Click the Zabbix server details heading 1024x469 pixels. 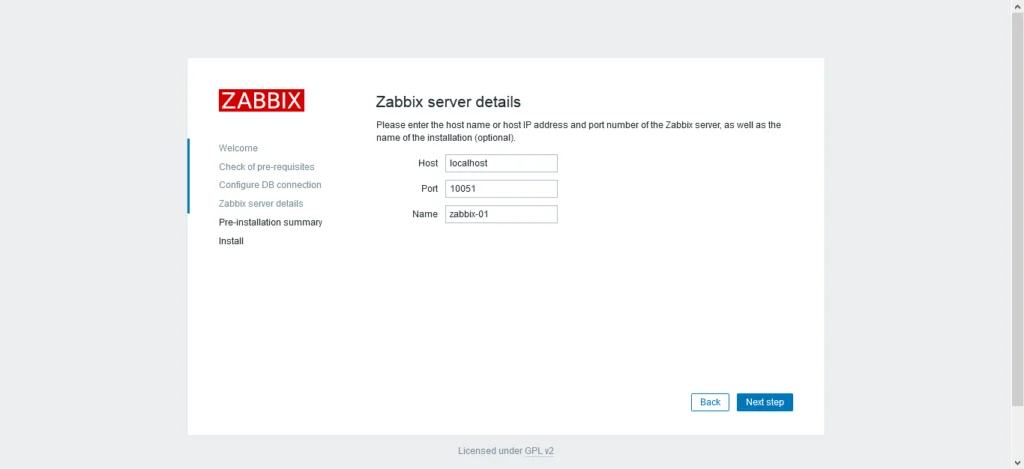pyautogui.click(x=448, y=102)
